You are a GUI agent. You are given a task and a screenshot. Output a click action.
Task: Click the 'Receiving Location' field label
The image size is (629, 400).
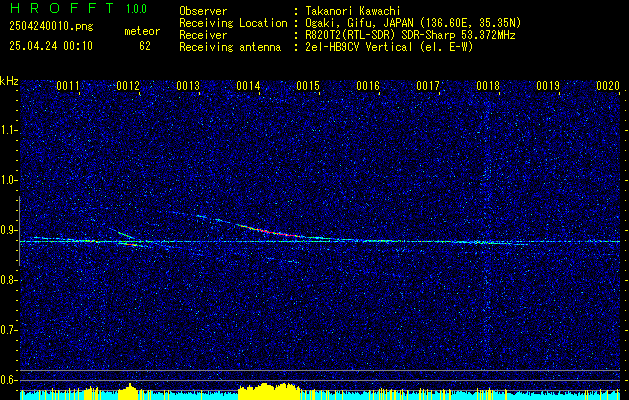pyautogui.click(x=233, y=23)
